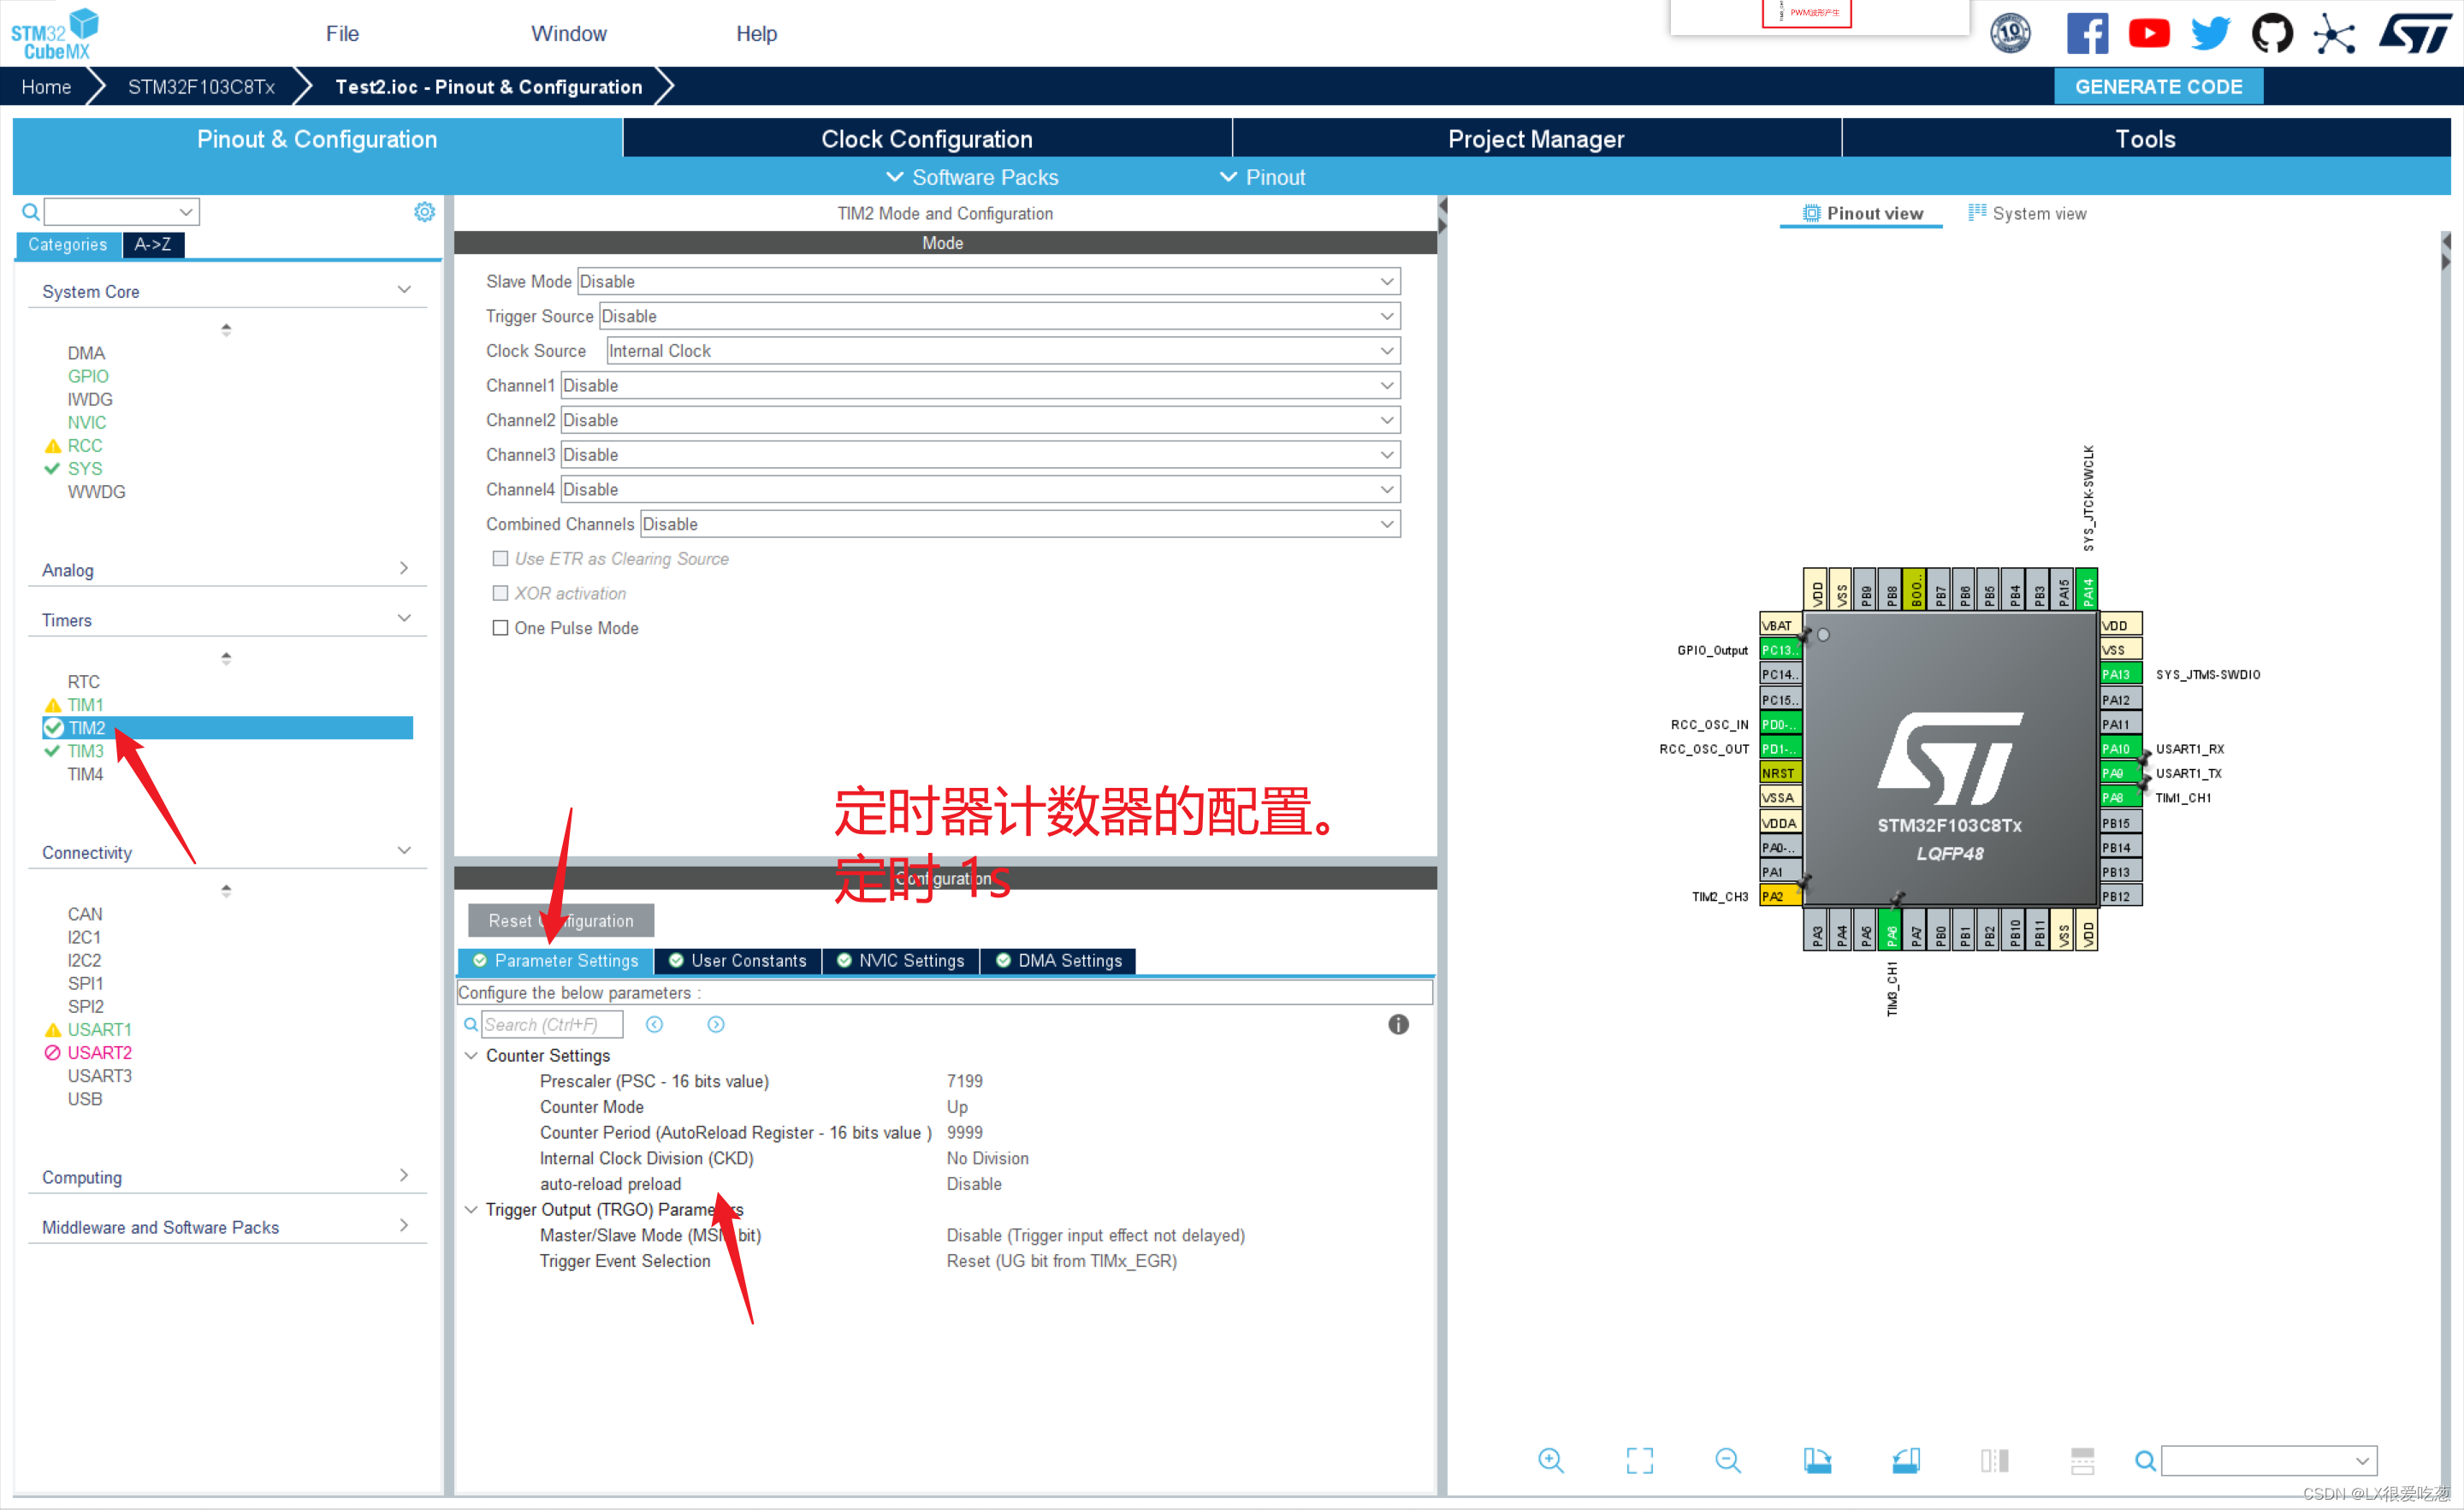Open the Clock Configuration tab
The image size is (2464, 1510).
point(927,139)
